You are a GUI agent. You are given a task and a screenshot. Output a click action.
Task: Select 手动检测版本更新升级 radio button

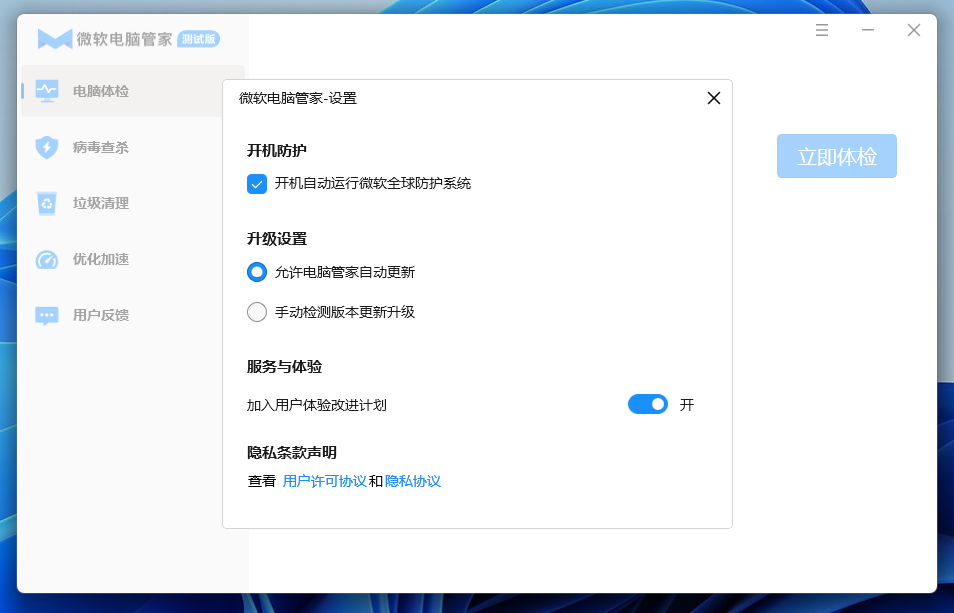[257, 312]
